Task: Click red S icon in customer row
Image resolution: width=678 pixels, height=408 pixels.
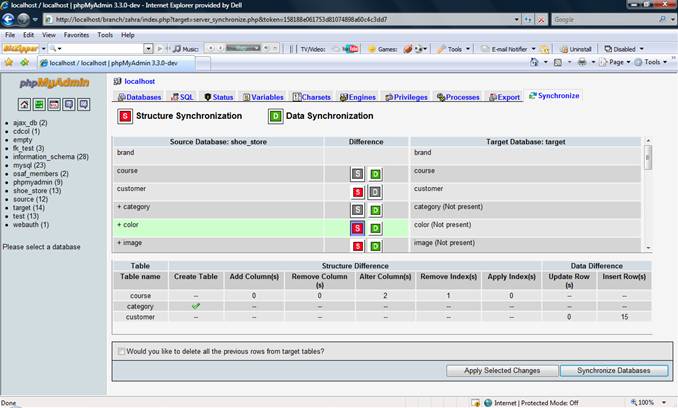Action: point(357,191)
